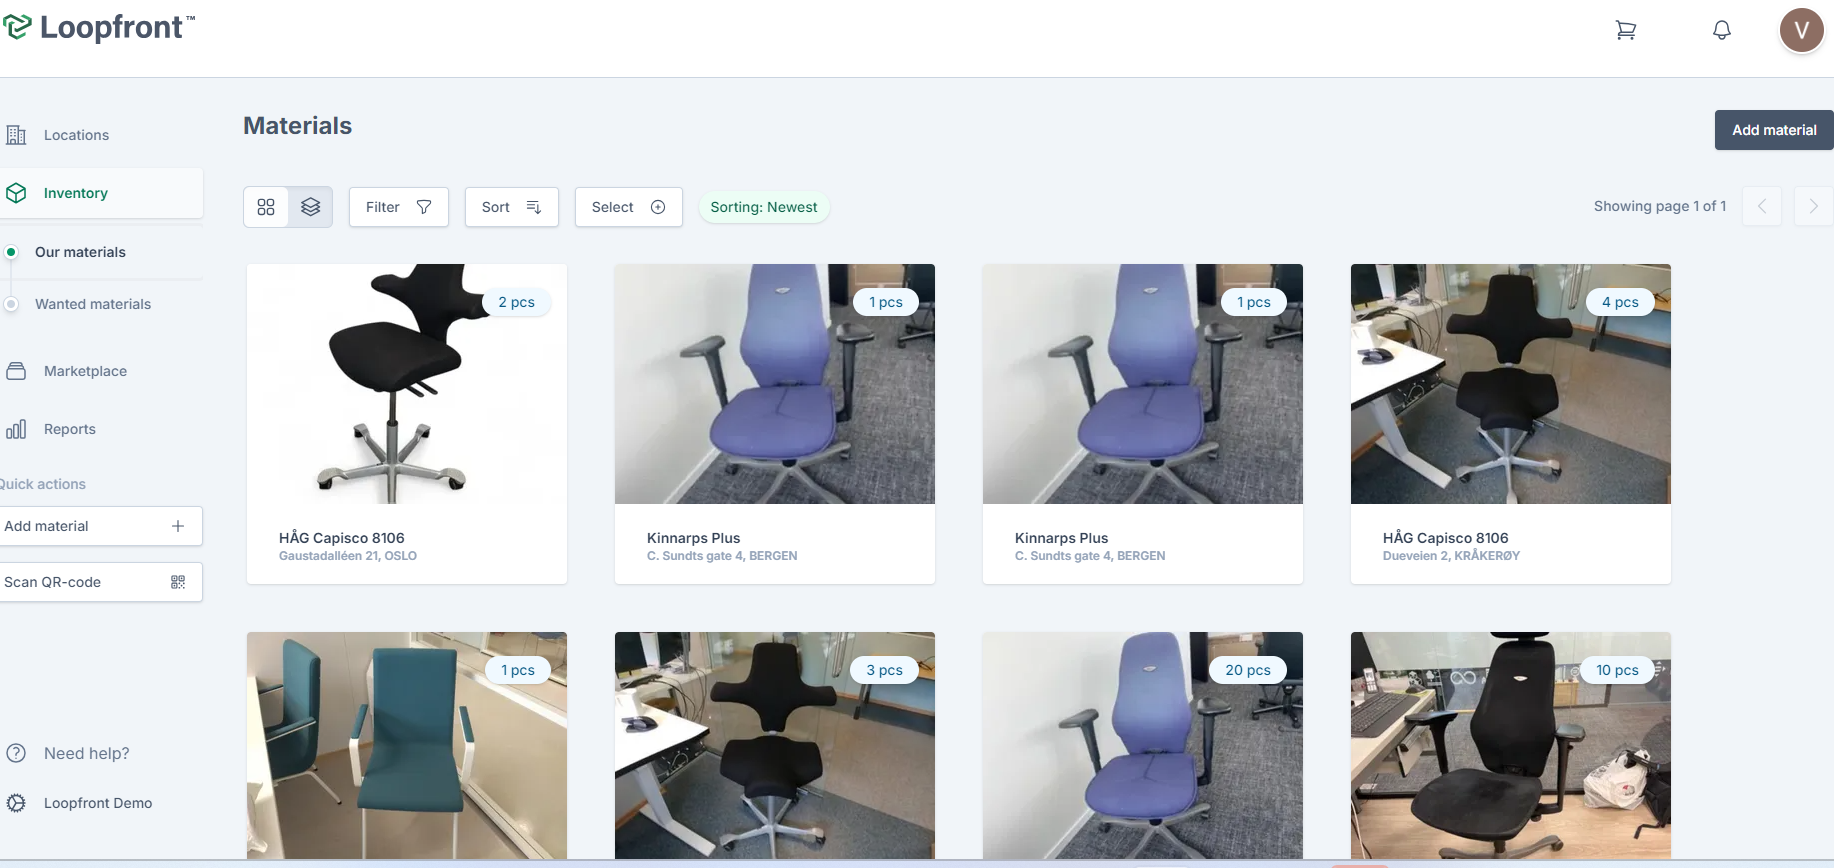
Task: Toggle Select mode for materials
Action: pyautogui.click(x=628, y=207)
